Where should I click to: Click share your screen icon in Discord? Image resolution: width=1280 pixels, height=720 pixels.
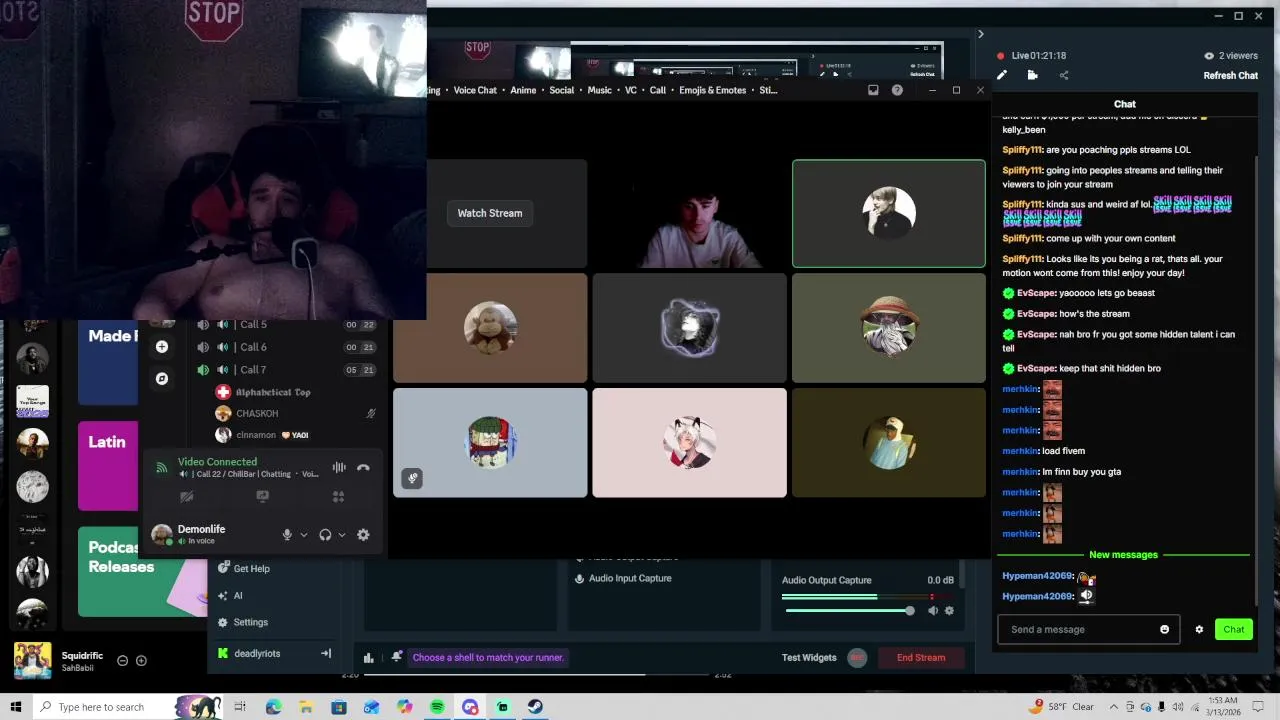click(x=262, y=496)
